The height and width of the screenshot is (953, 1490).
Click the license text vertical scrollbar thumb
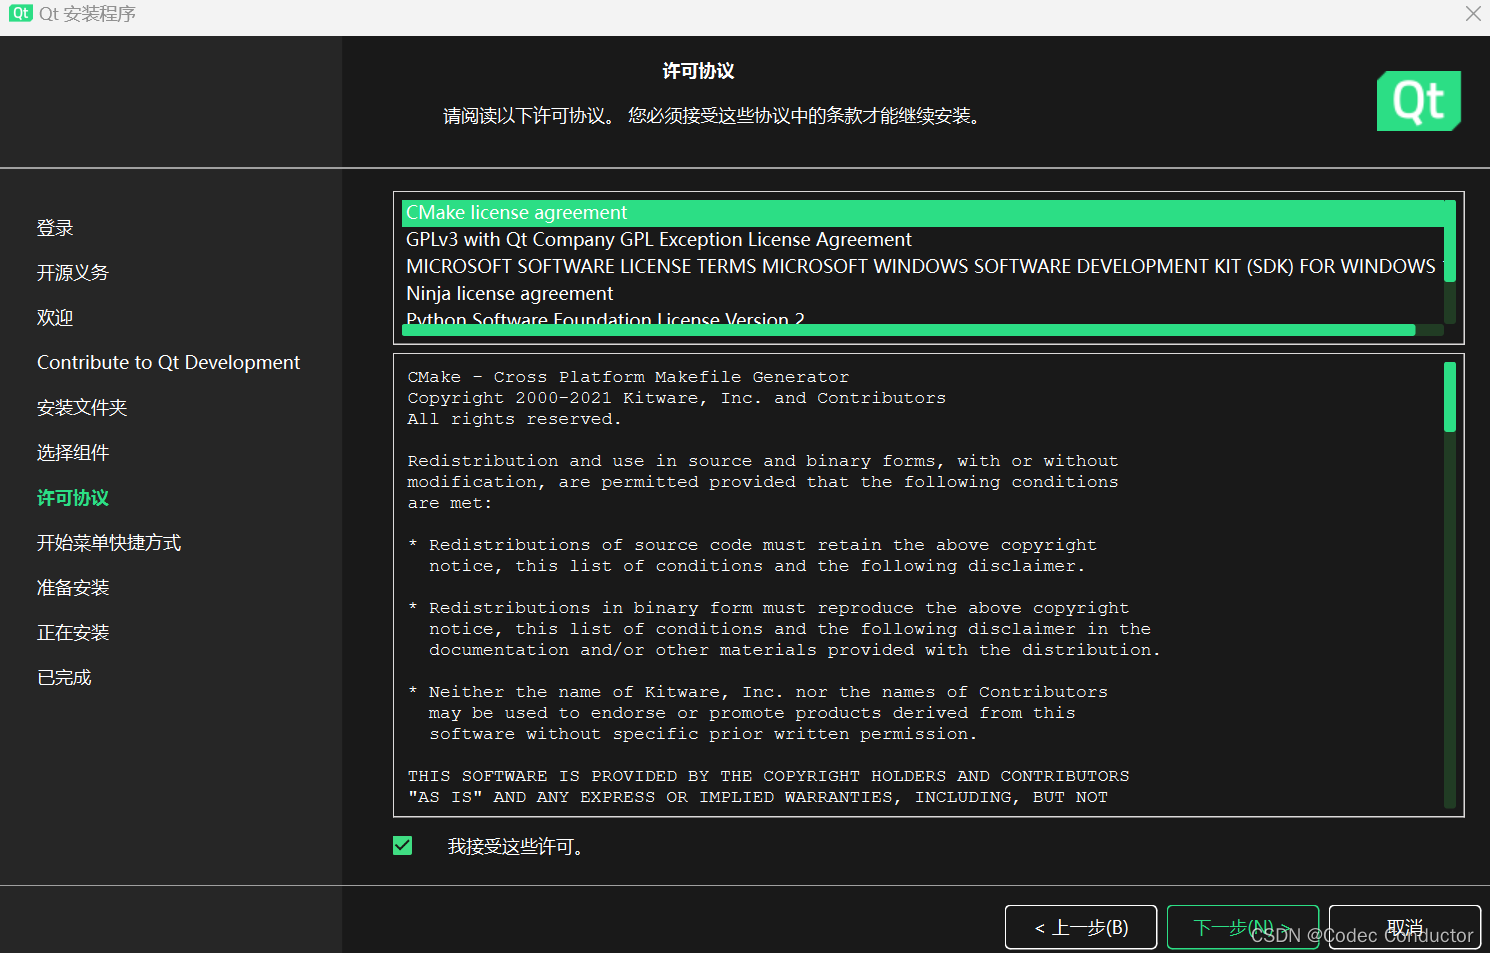(x=1450, y=397)
